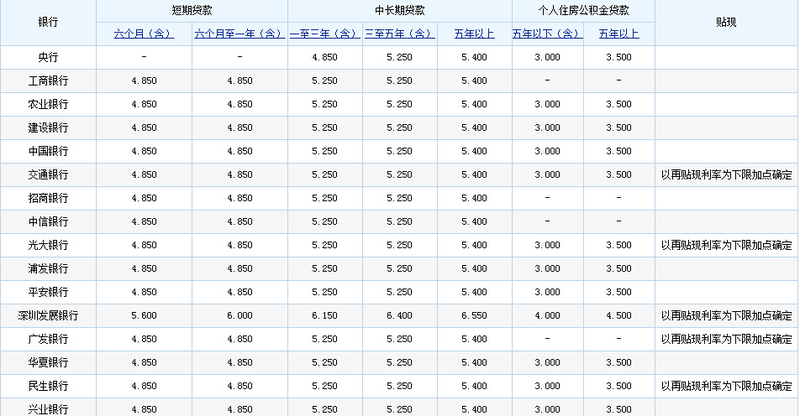The width and height of the screenshot is (800, 416).
Task: Select 3.500 in the 华夏银行 row
Action: click(x=619, y=362)
